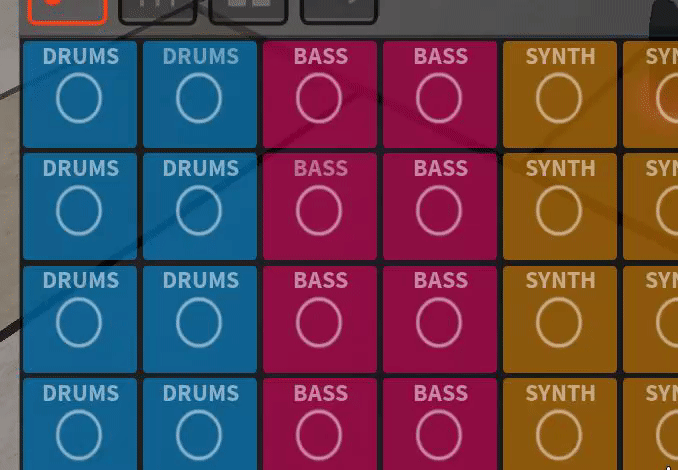Activate the bottom-row second DRUMS pad
678x470 pixels.
pos(200,424)
